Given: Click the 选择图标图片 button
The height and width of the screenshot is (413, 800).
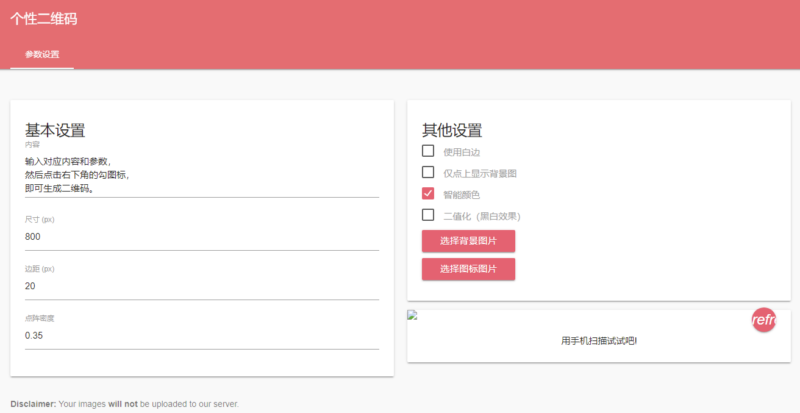Looking at the screenshot, I should (468, 269).
